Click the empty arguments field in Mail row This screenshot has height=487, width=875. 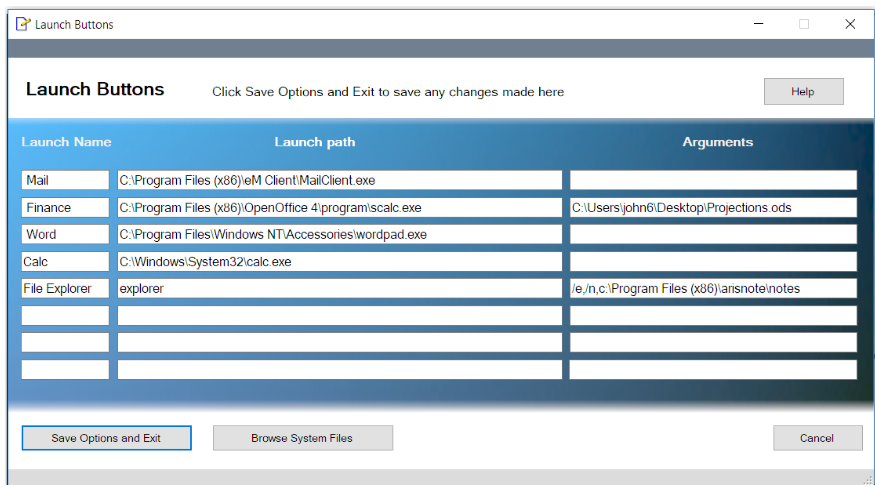(x=713, y=180)
